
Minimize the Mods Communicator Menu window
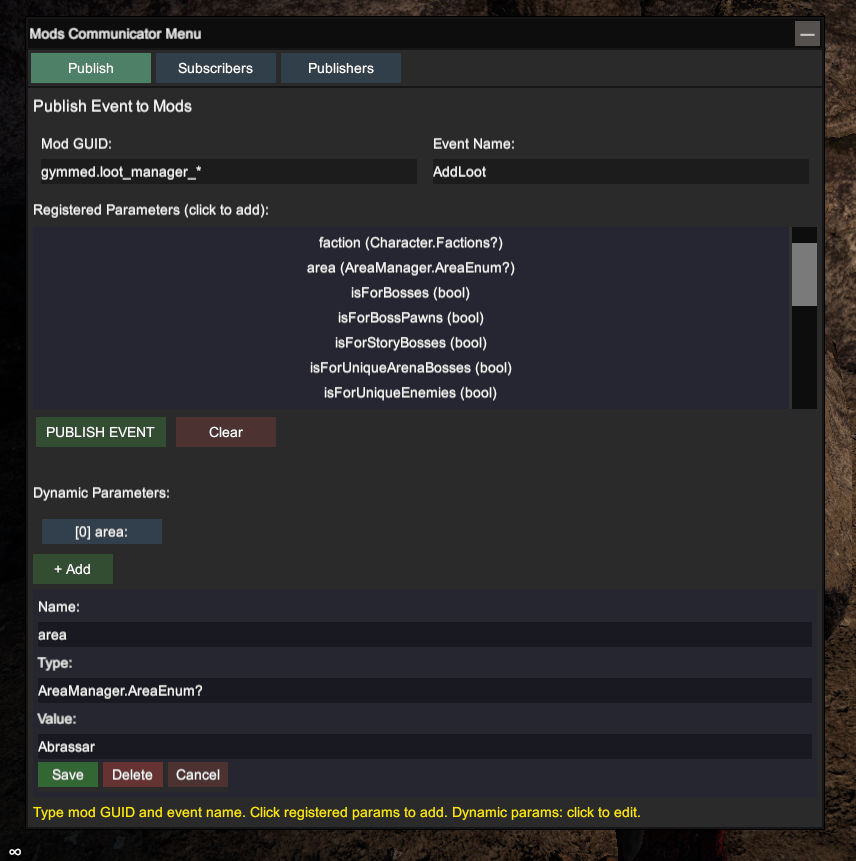pyautogui.click(x=807, y=34)
